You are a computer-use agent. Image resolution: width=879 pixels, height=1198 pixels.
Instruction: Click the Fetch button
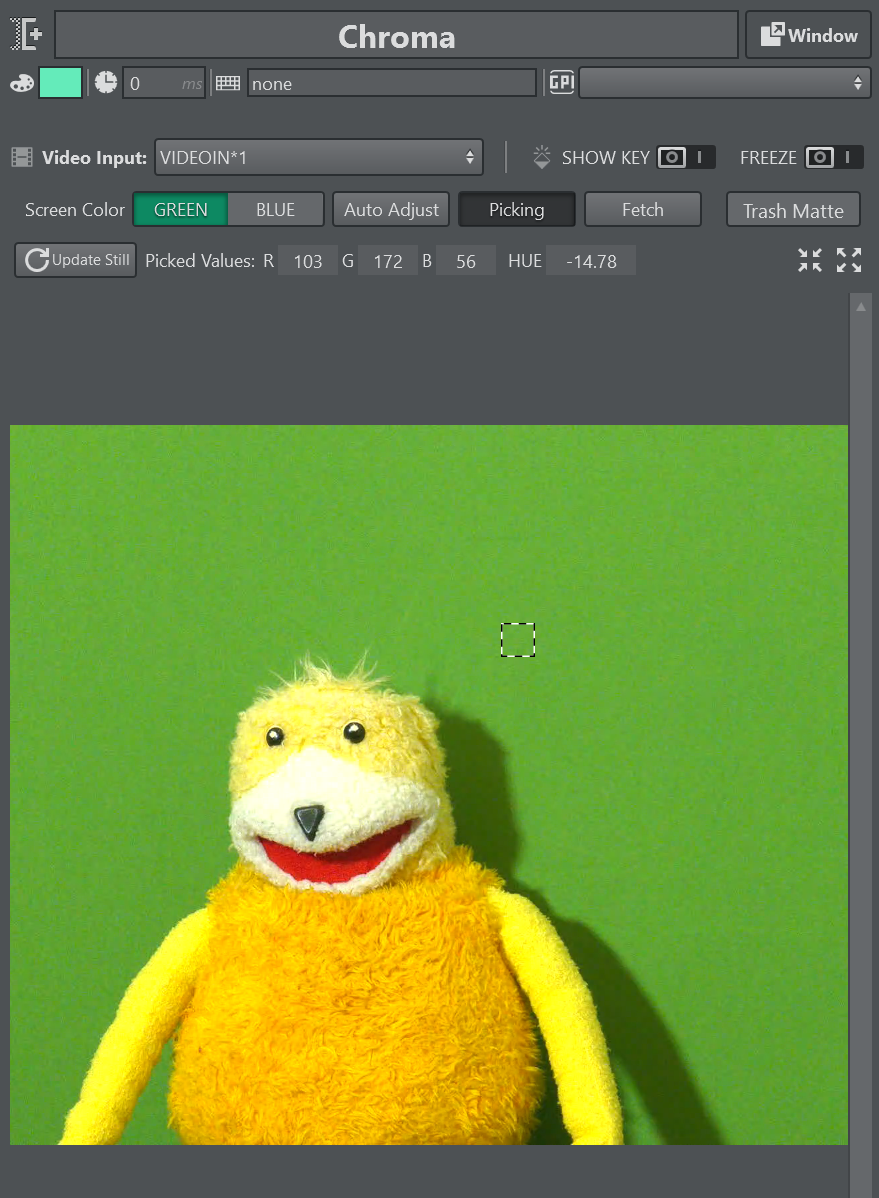[x=642, y=210]
